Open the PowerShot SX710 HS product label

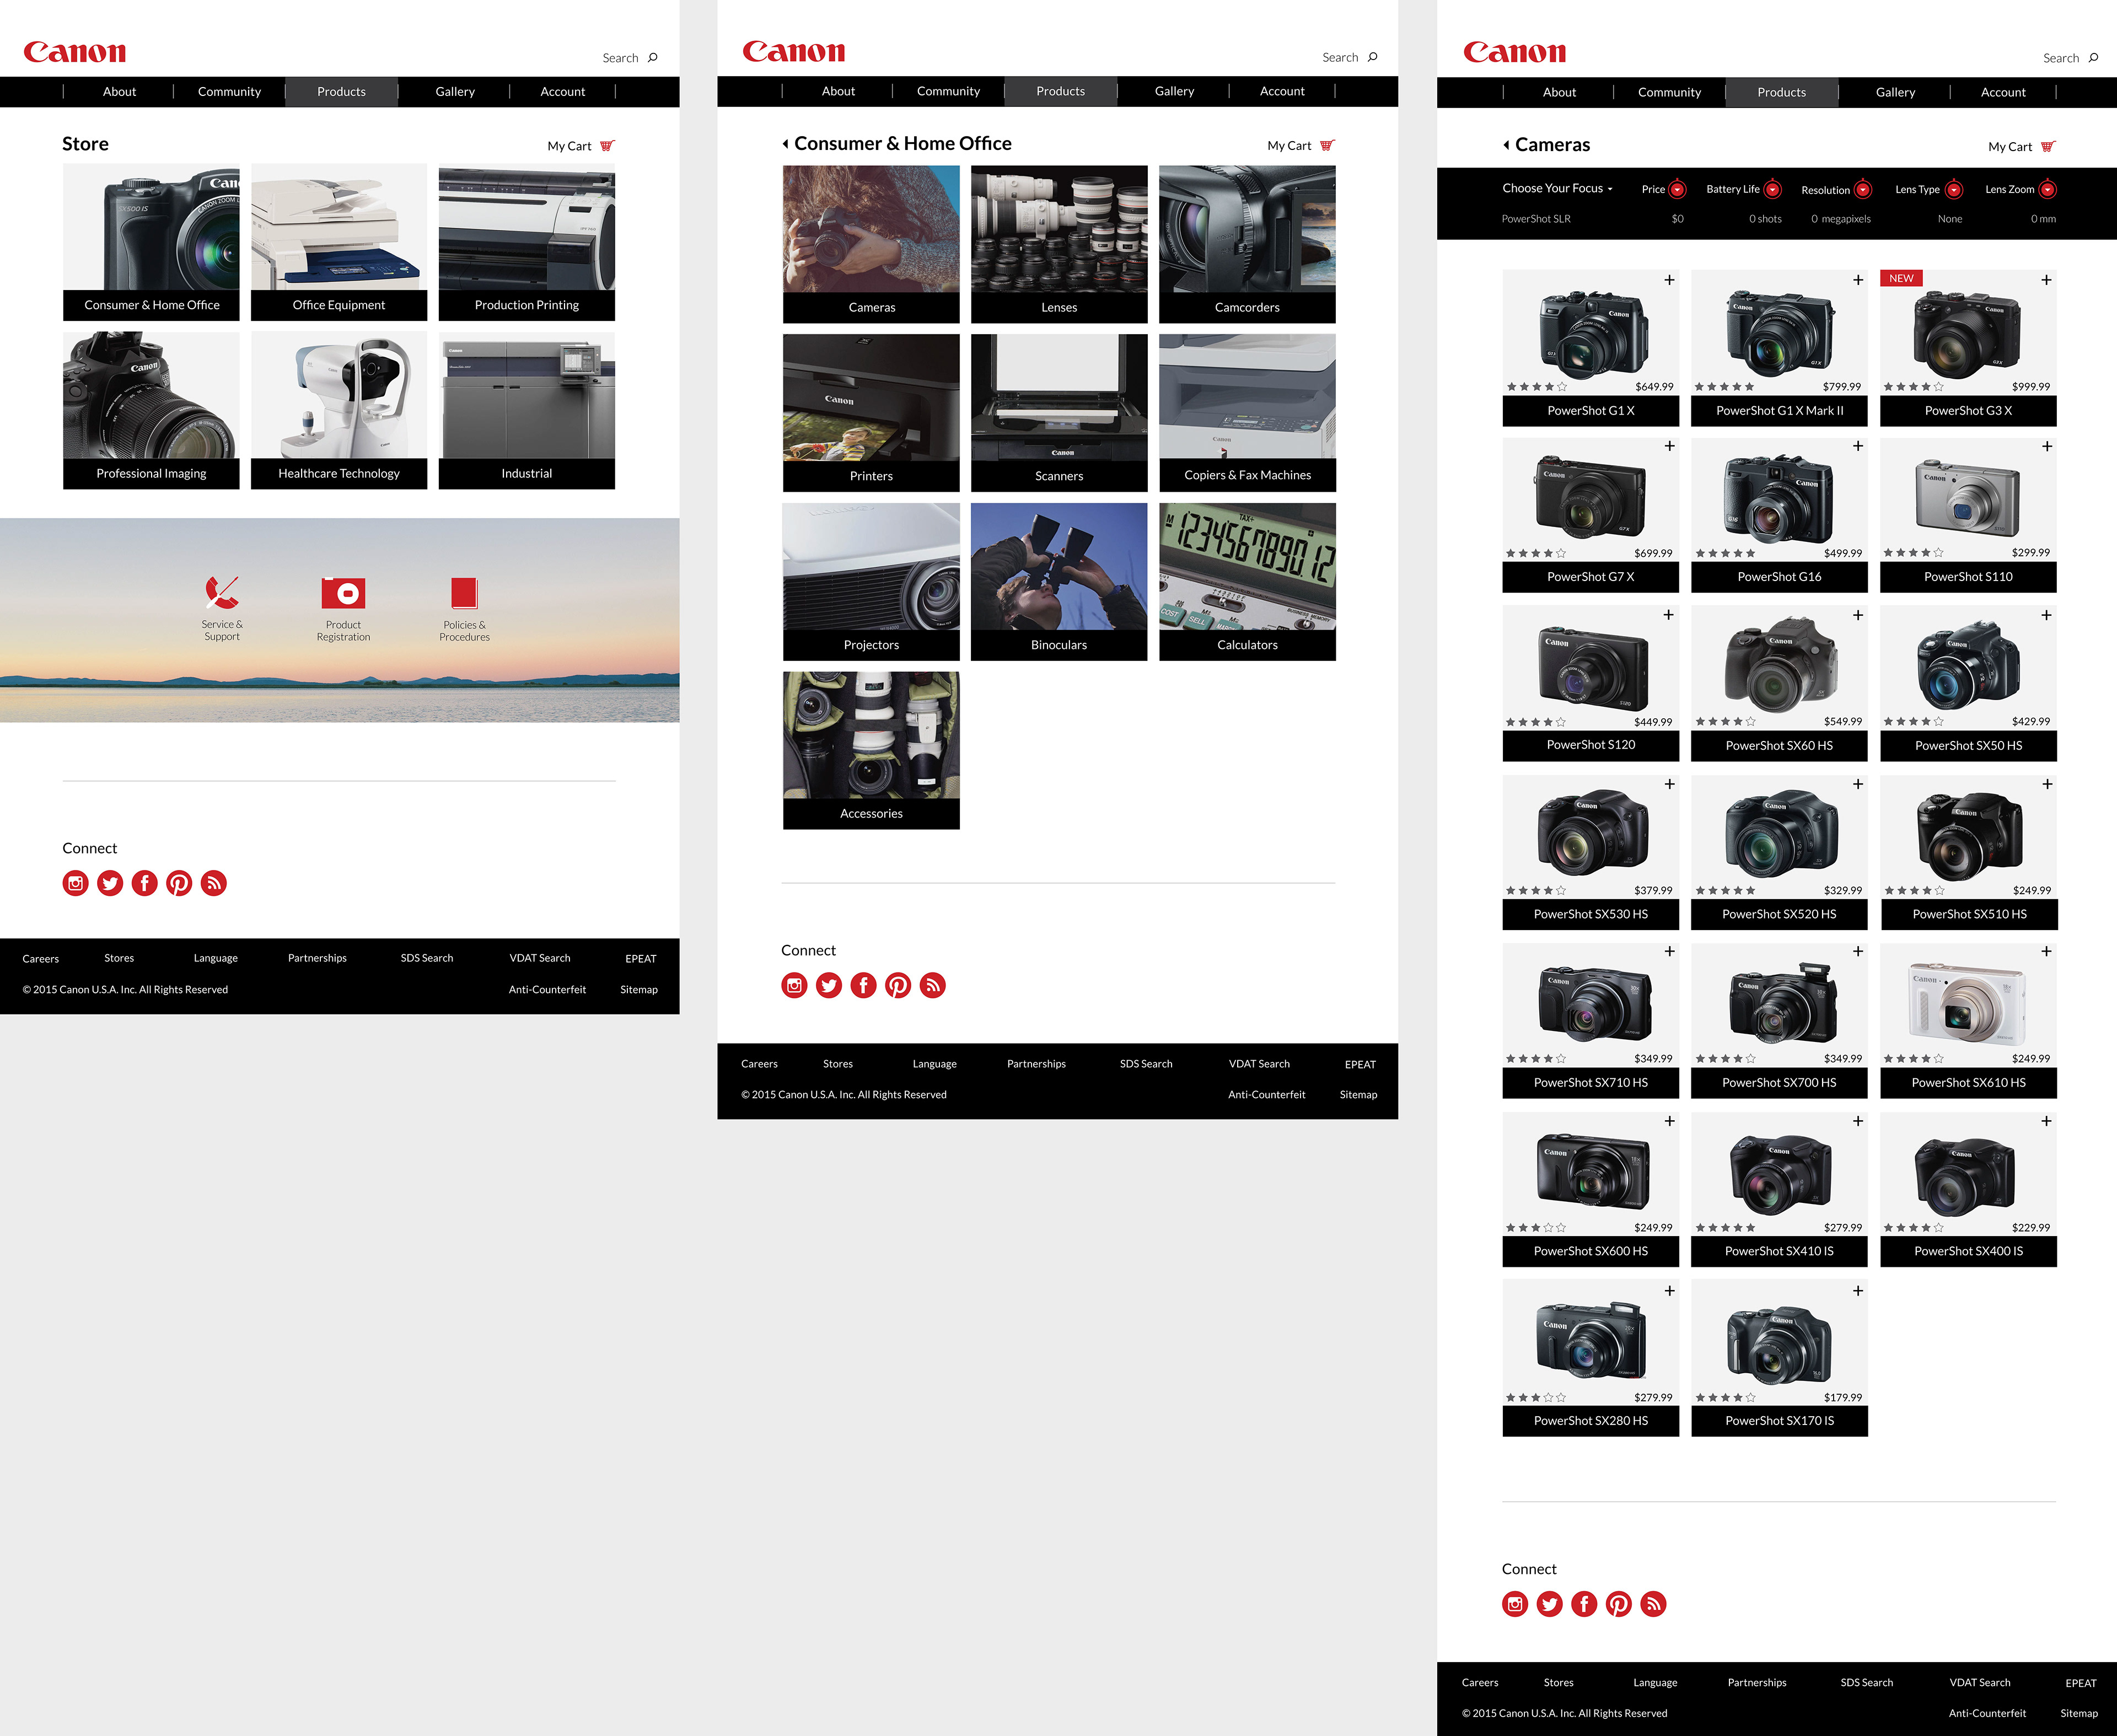coord(1590,1082)
